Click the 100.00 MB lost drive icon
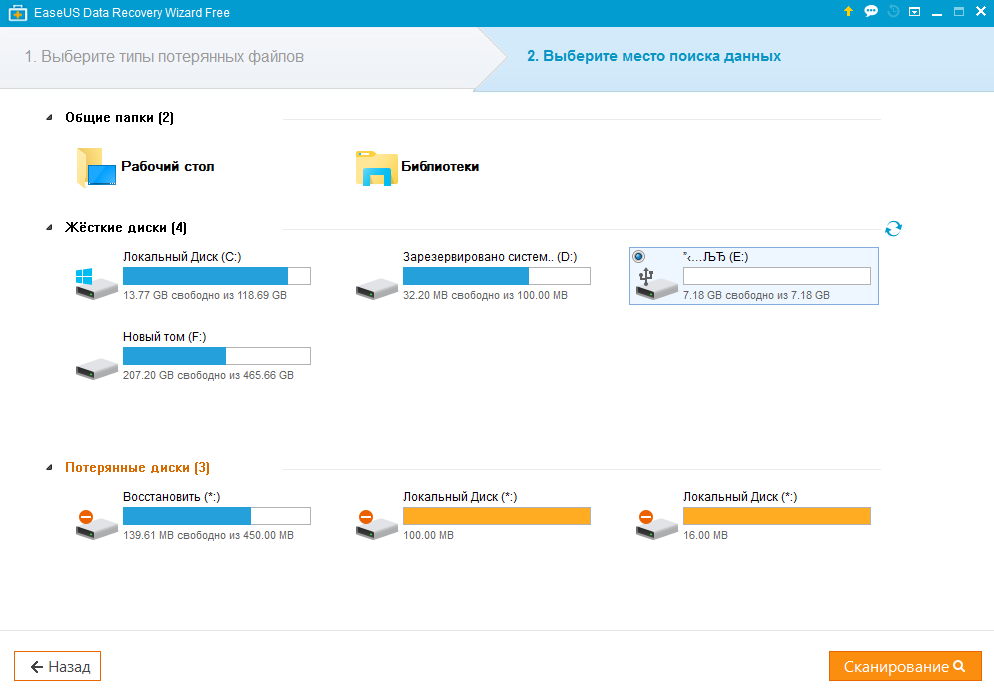The height and width of the screenshot is (694, 994). (x=377, y=524)
